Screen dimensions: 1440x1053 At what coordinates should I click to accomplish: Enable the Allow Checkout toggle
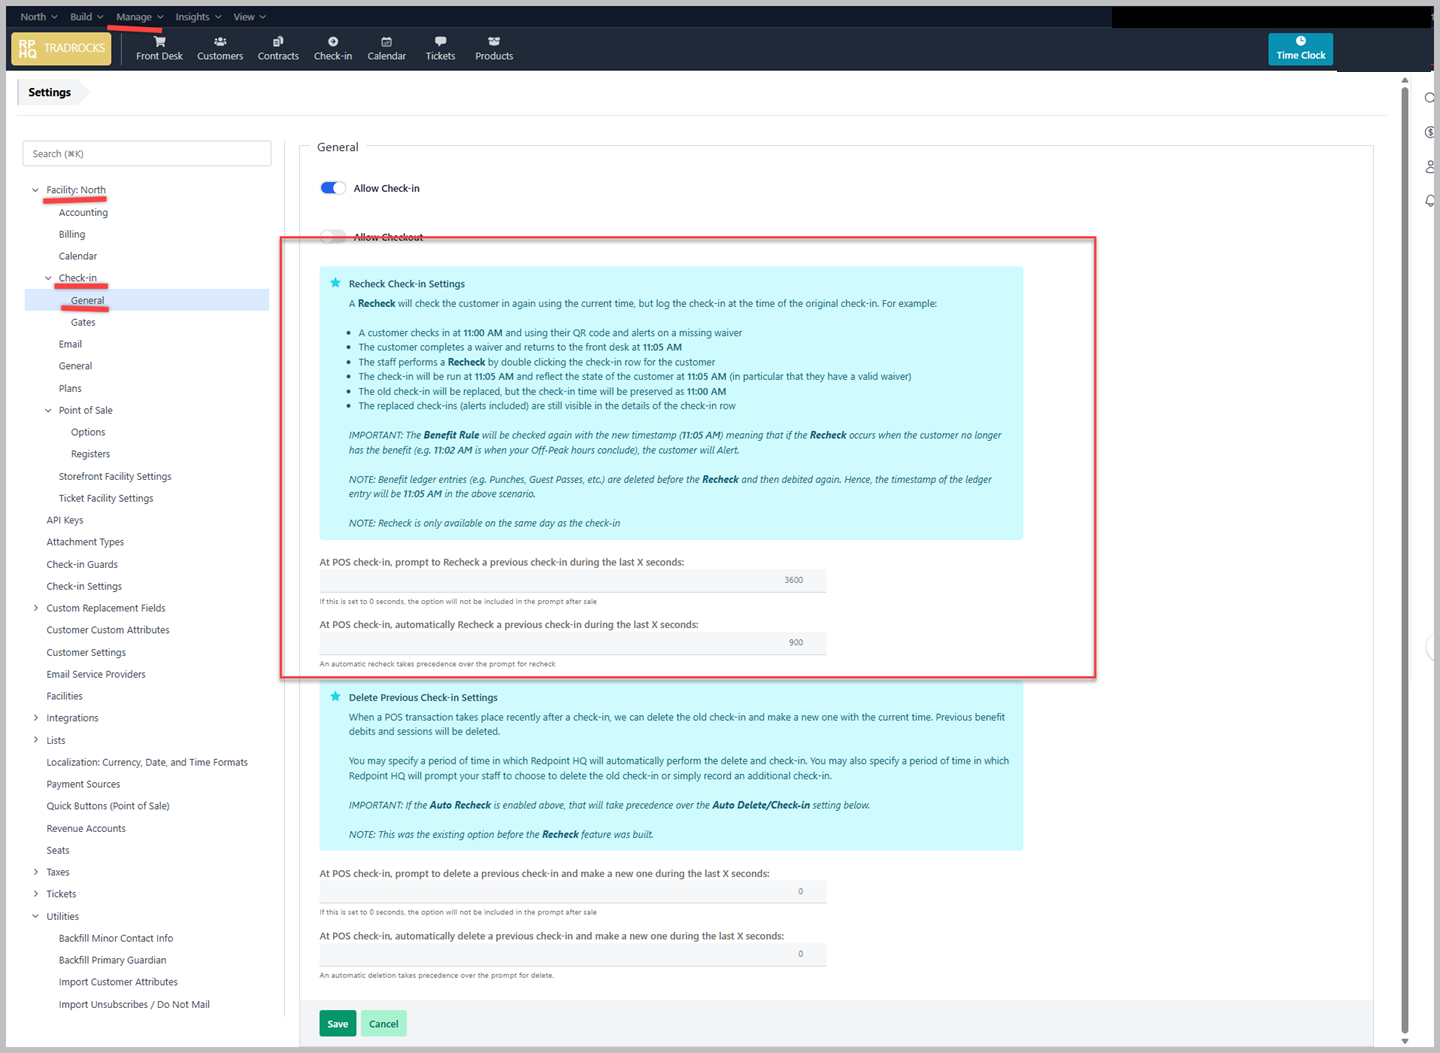[x=333, y=237]
